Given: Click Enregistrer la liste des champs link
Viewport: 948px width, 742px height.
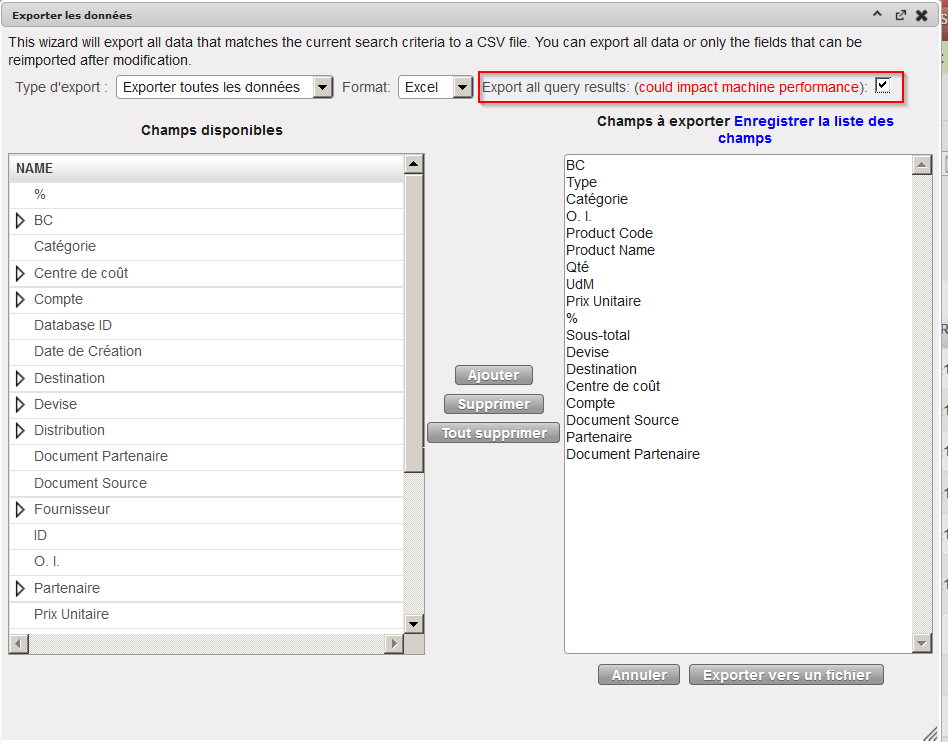Looking at the screenshot, I should tap(805, 129).
